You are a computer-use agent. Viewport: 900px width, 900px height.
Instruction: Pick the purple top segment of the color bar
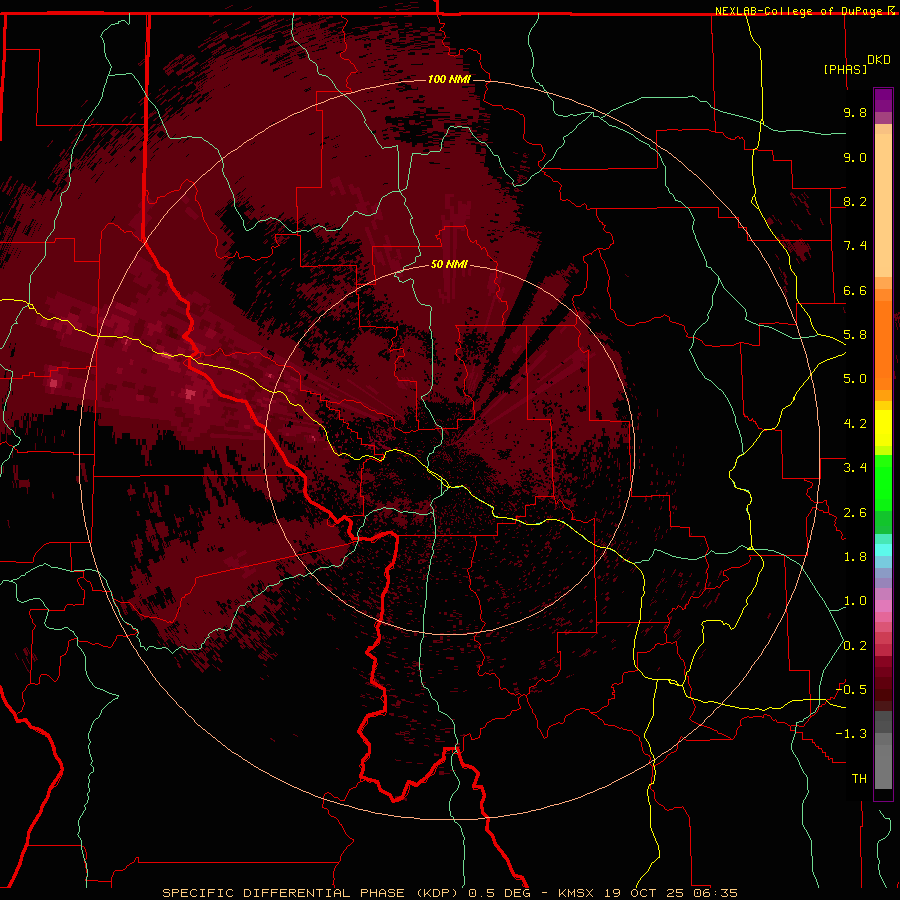pos(883,100)
